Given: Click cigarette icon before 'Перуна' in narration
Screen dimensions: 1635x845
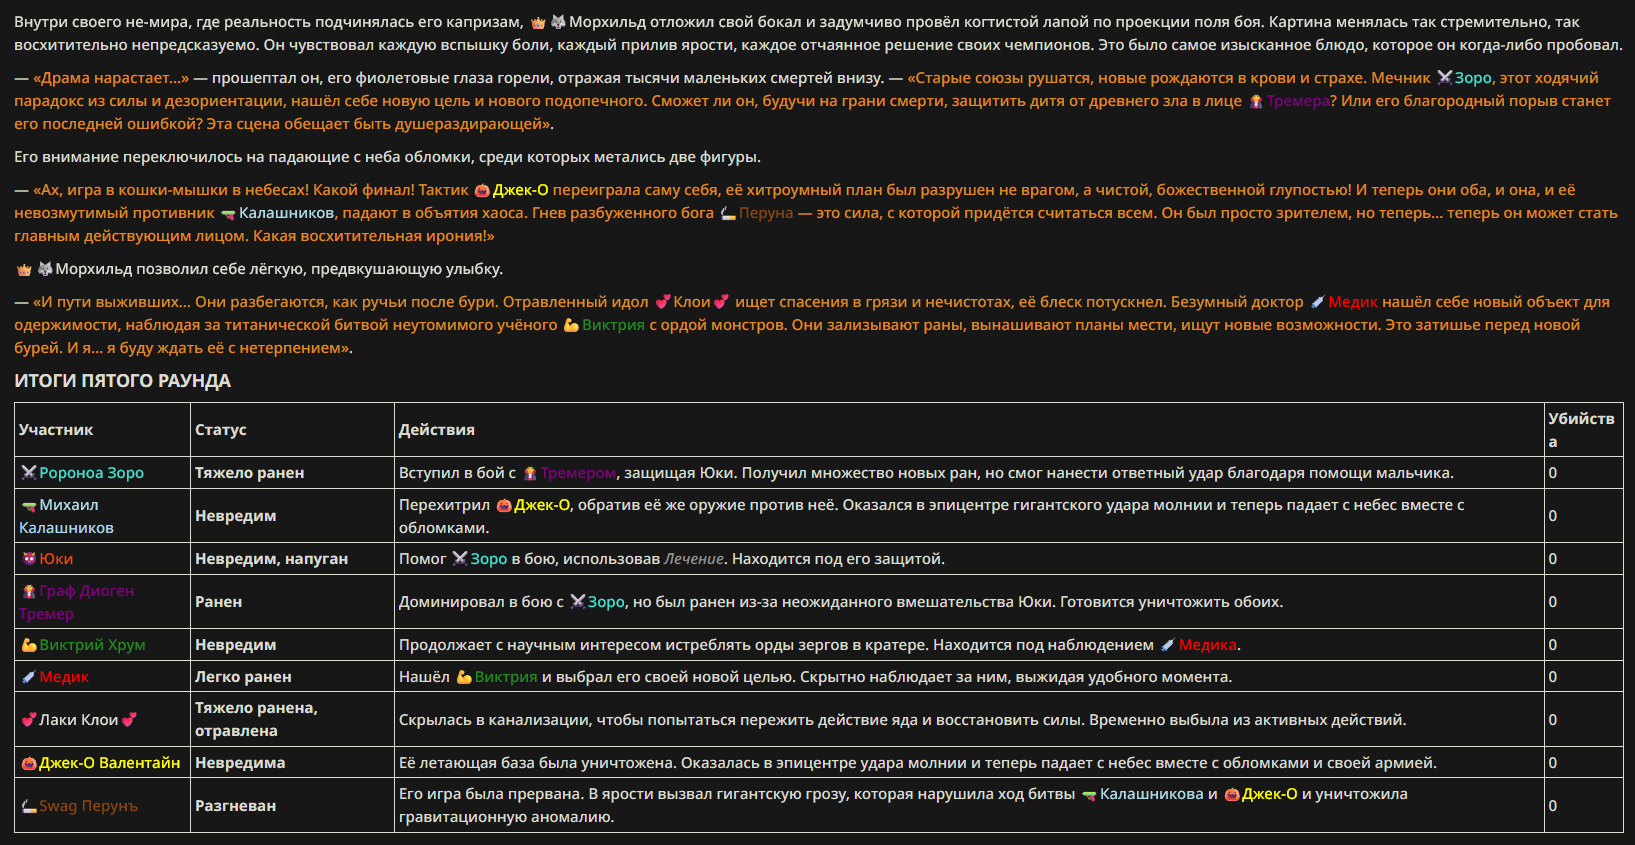Looking at the screenshot, I should [728, 213].
